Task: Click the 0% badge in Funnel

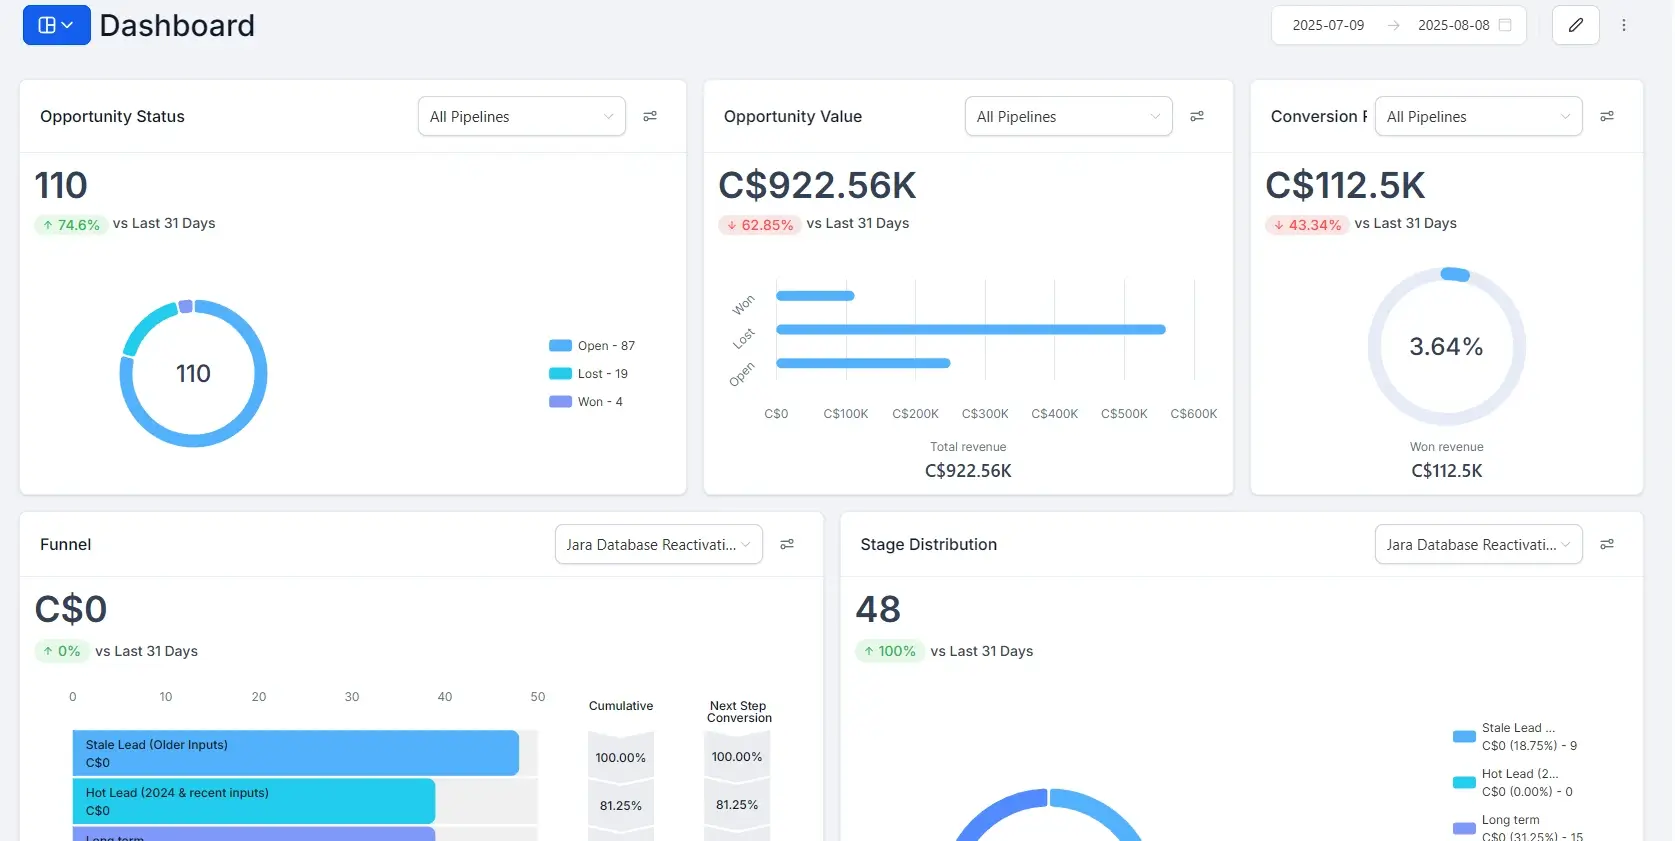Action: pyautogui.click(x=61, y=651)
